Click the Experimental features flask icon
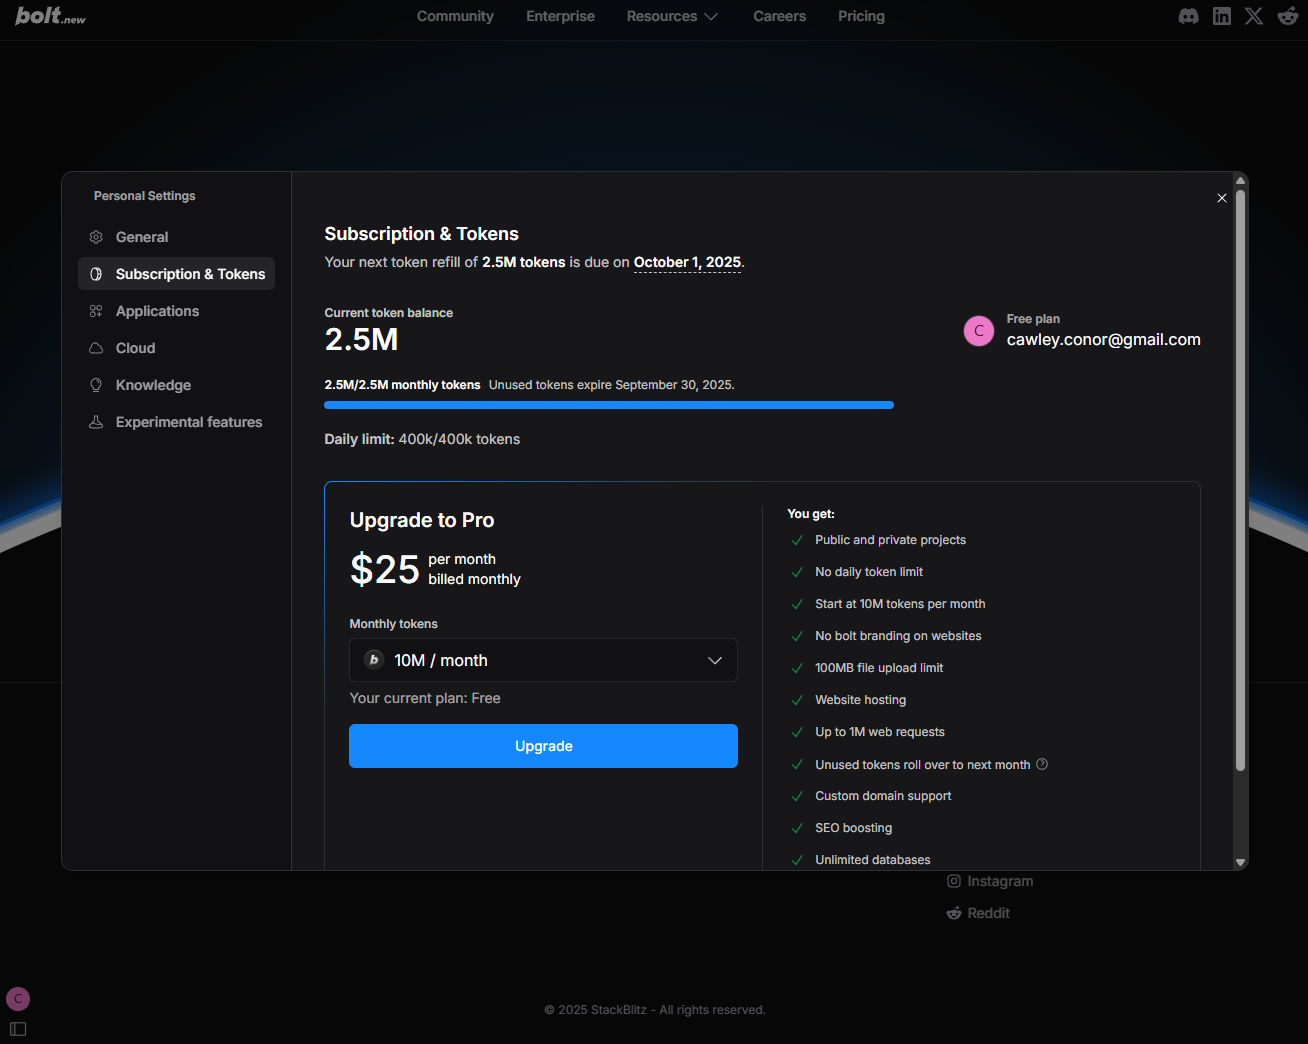Image resolution: width=1308 pixels, height=1044 pixels. (x=96, y=422)
